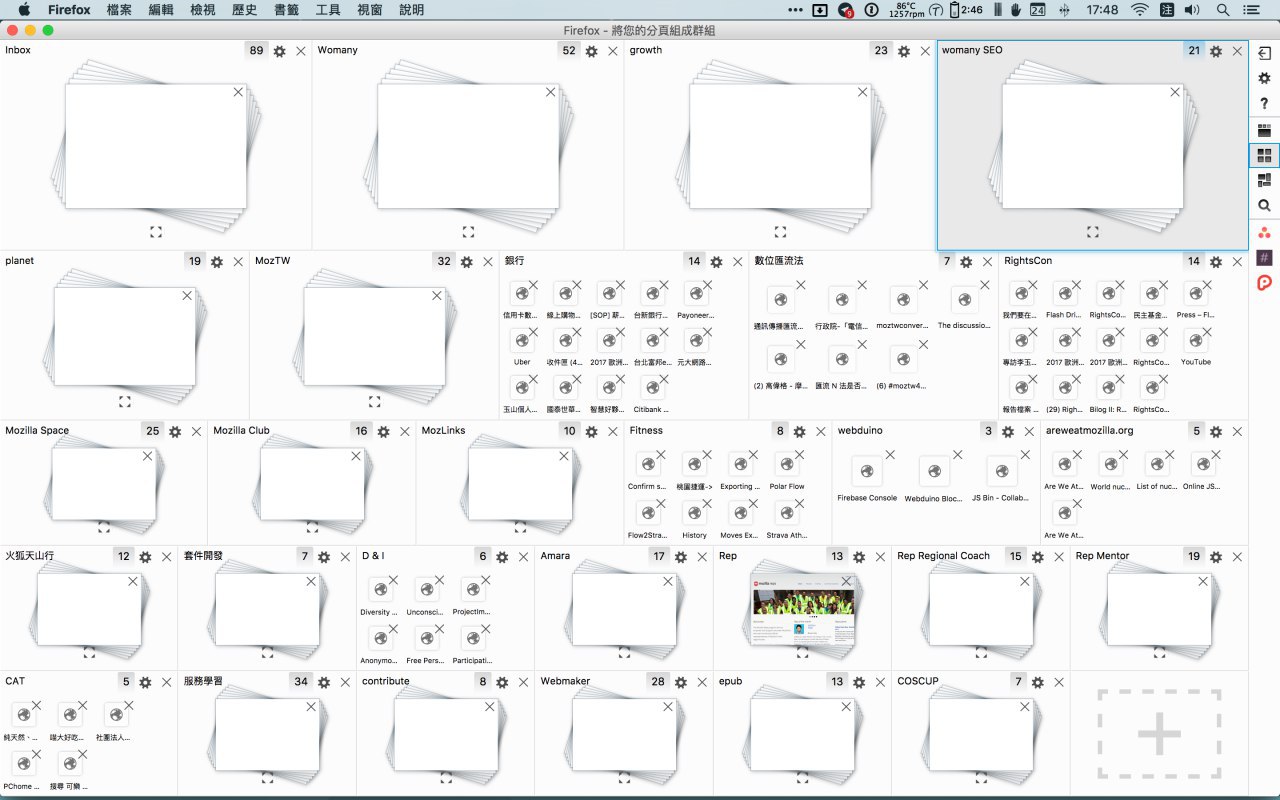Click the exit tab groups view icon
The image size is (1280, 800).
[x=1264, y=54]
